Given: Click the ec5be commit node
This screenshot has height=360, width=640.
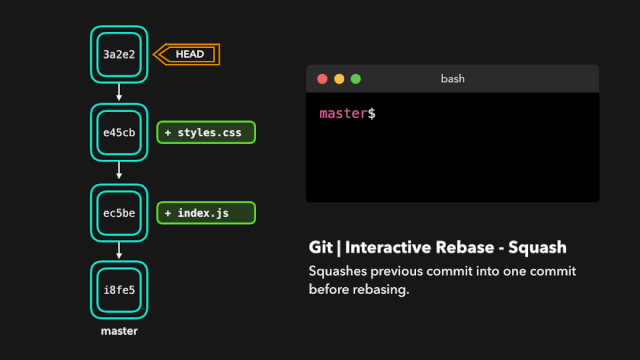Looking at the screenshot, I should pos(119,213).
